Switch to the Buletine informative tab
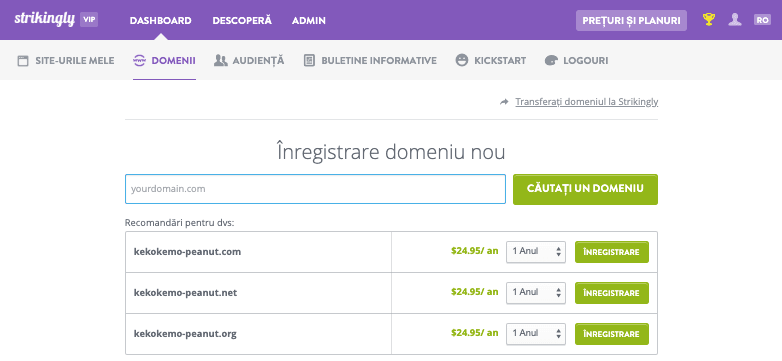The height and width of the screenshot is (361, 782). pyautogui.click(x=370, y=61)
